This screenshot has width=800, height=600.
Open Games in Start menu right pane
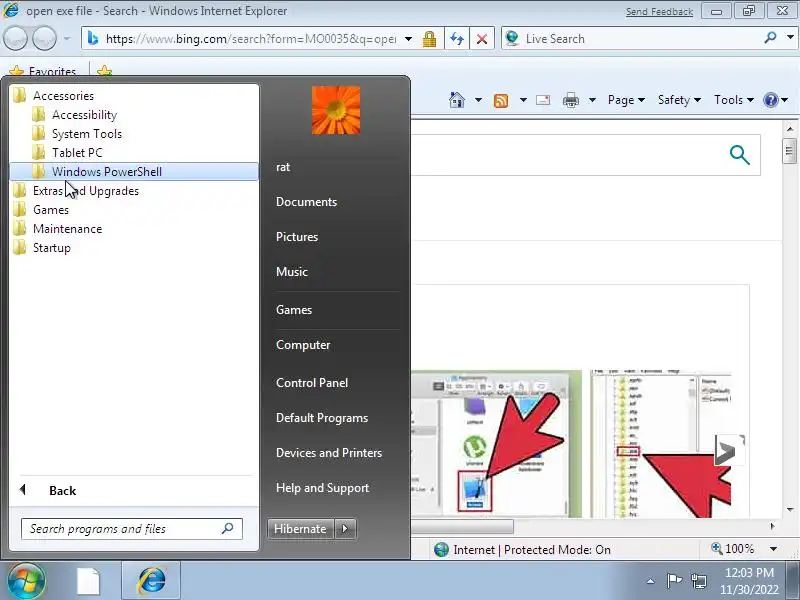(x=294, y=310)
